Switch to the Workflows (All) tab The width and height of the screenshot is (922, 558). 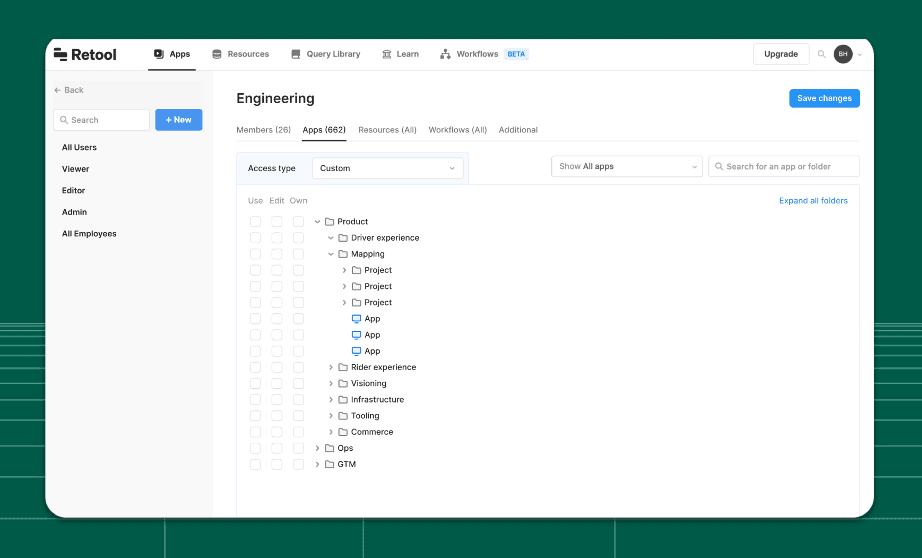pyautogui.click(x=457, y=130)
